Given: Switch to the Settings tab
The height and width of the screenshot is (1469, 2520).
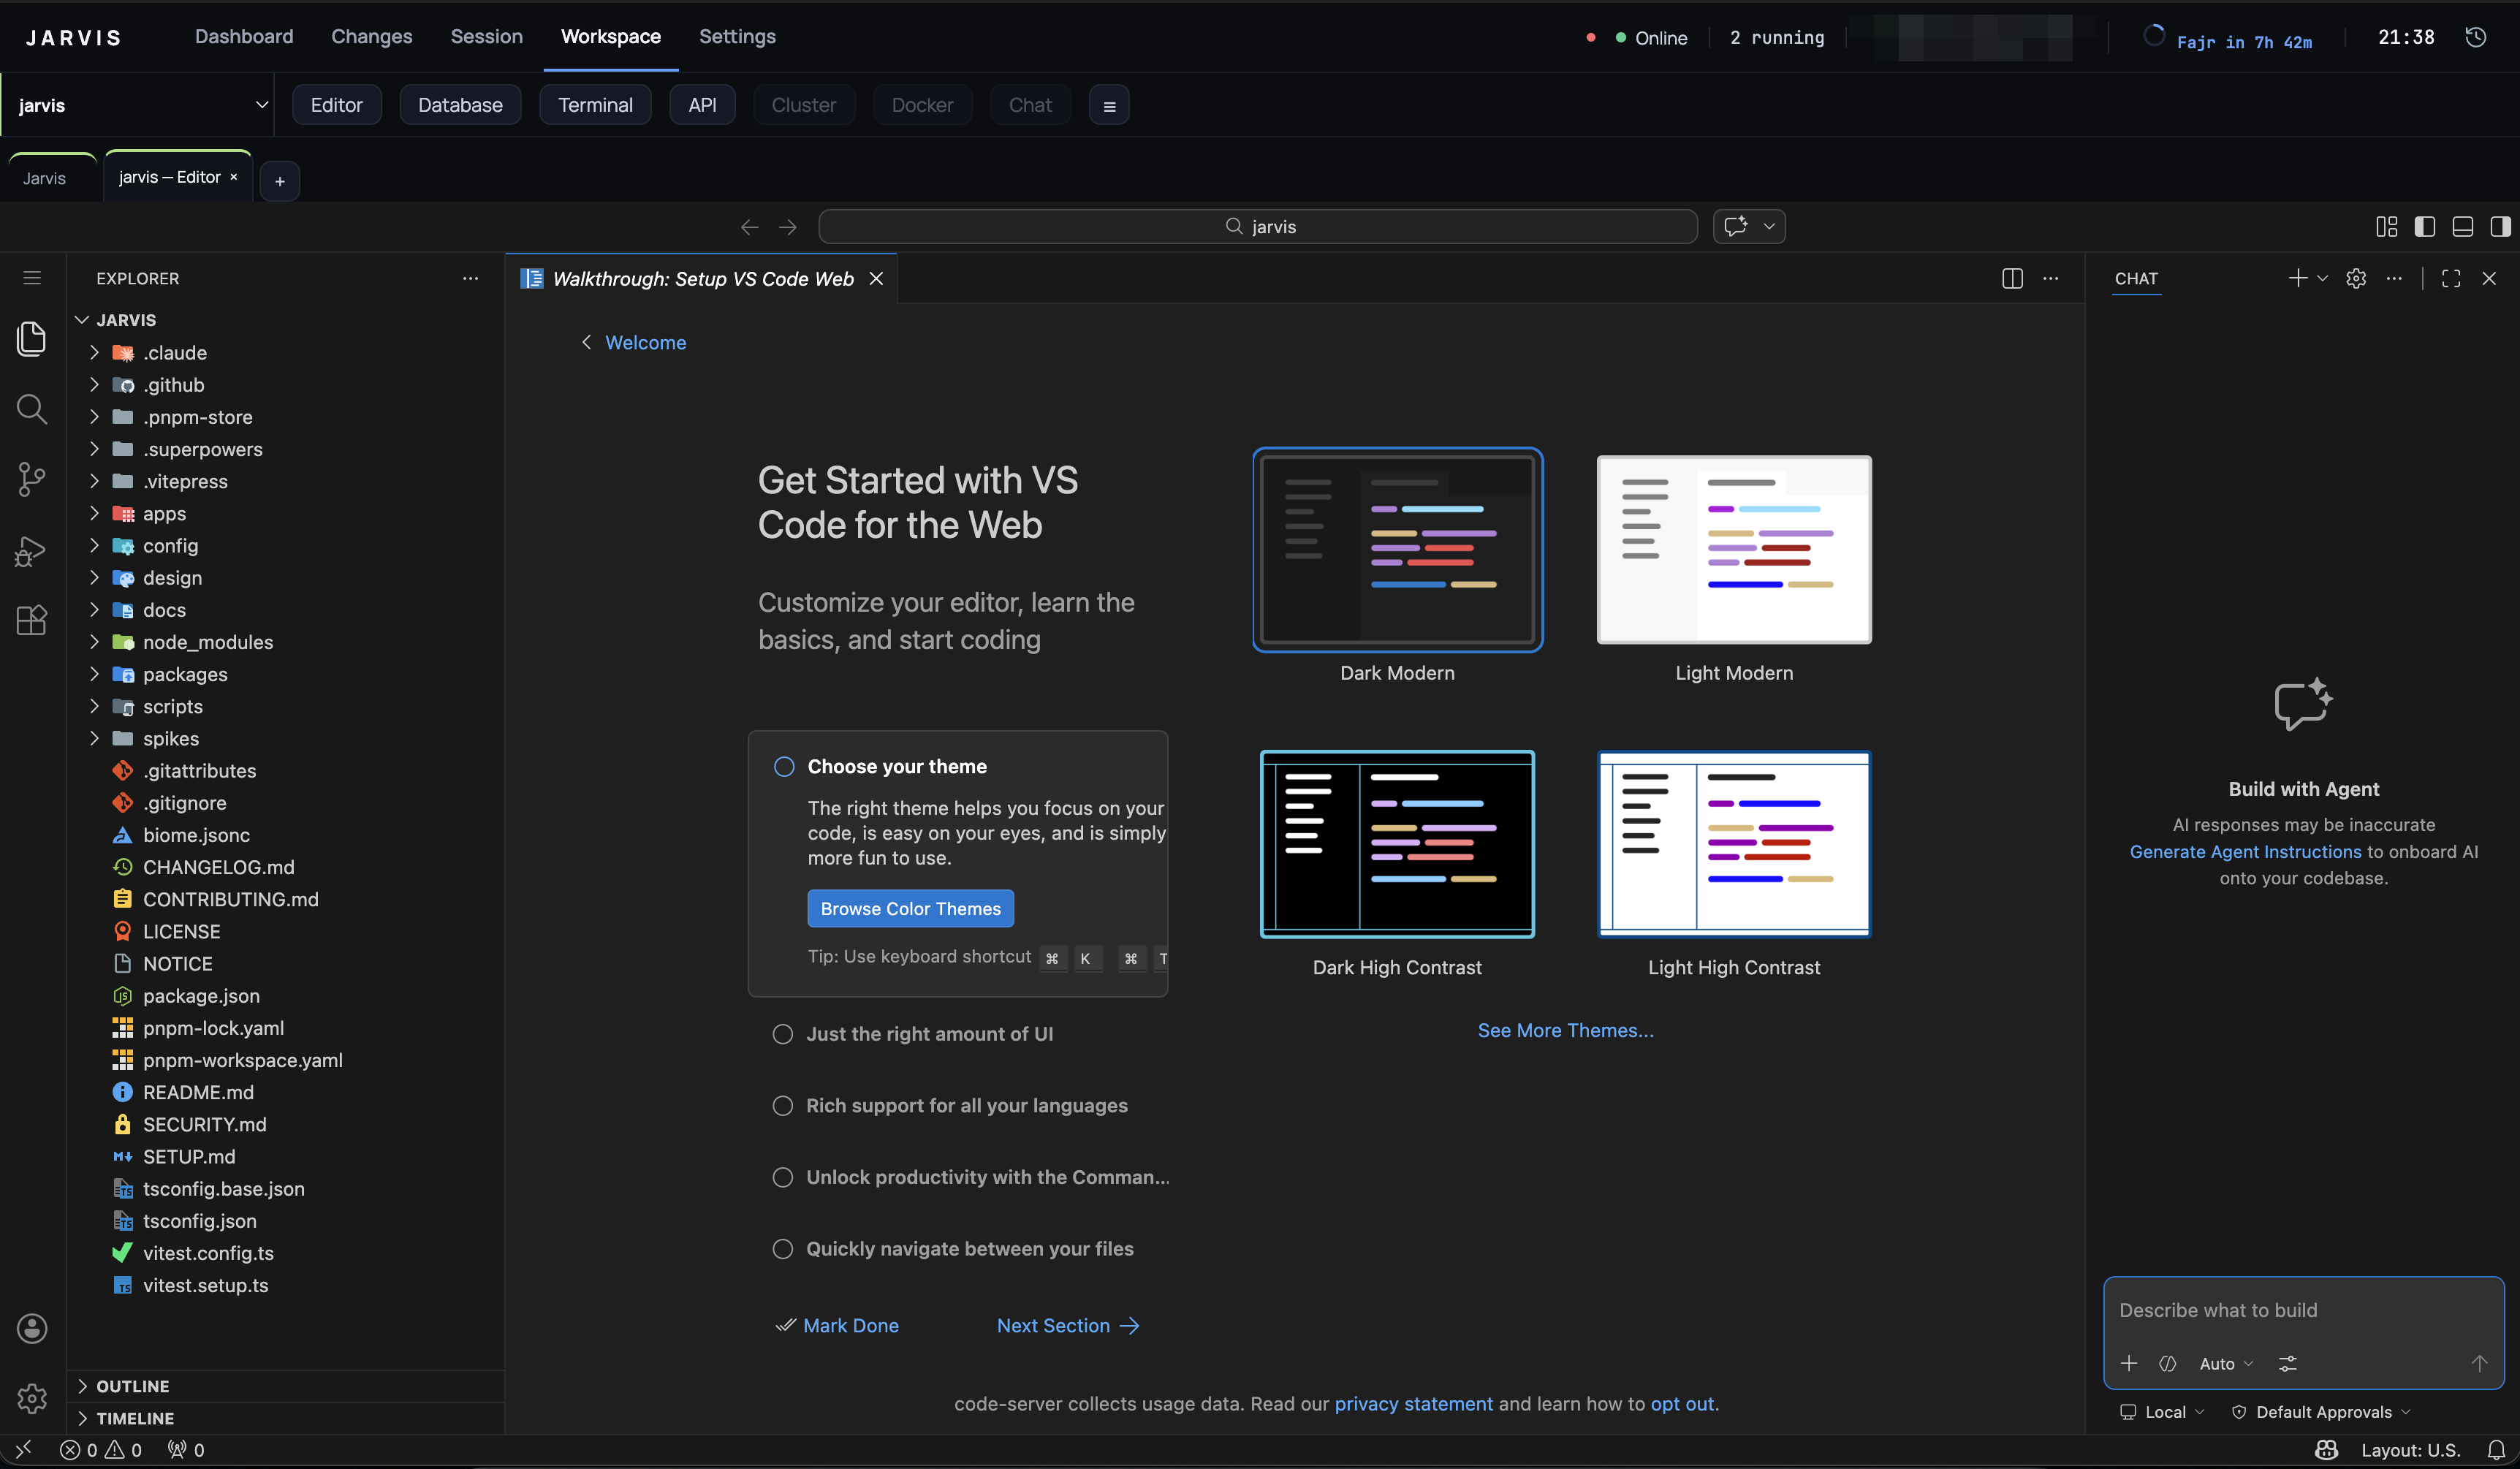Looking at the screenshot, I should pos(737,37).
